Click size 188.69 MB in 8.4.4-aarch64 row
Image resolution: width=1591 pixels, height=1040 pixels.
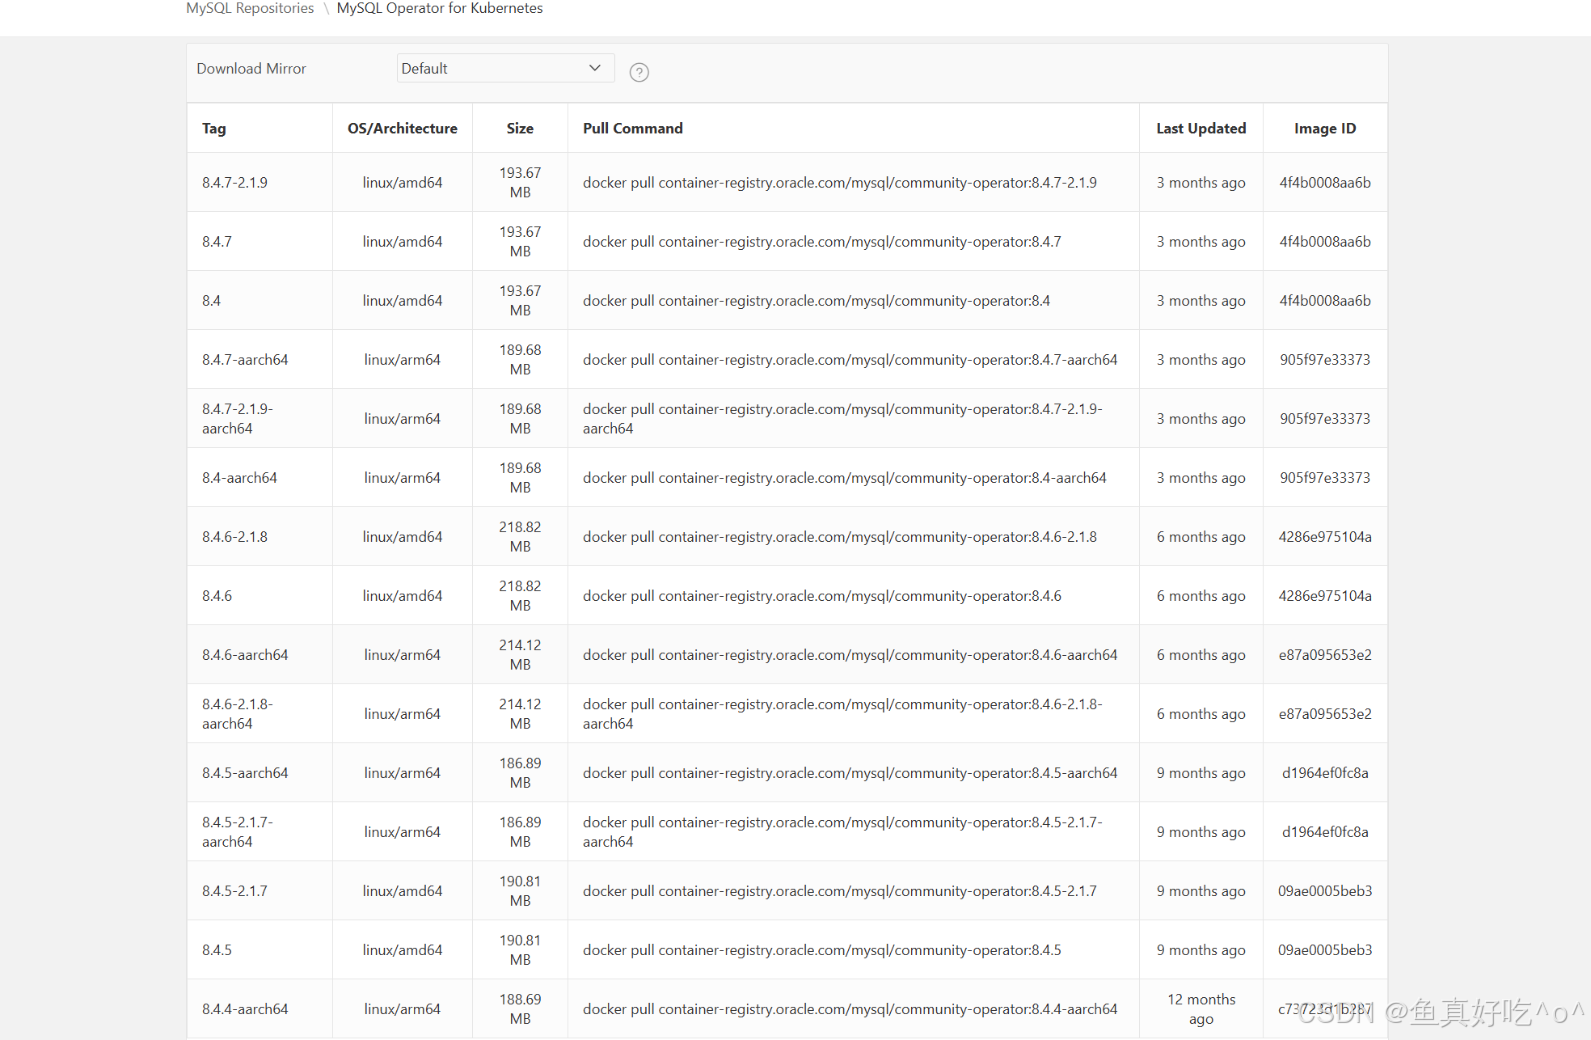520,1008
